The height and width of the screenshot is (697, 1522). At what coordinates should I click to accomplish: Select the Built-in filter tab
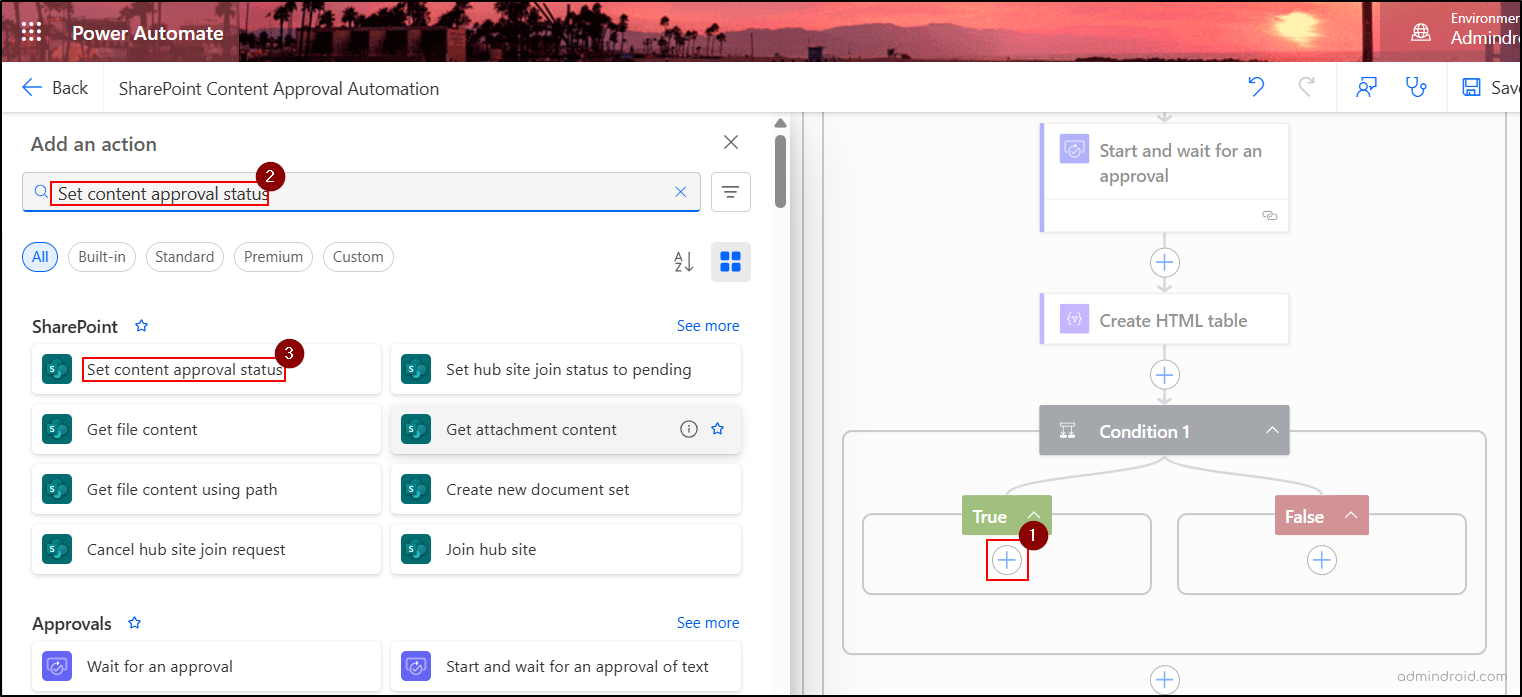pos(101,256)
